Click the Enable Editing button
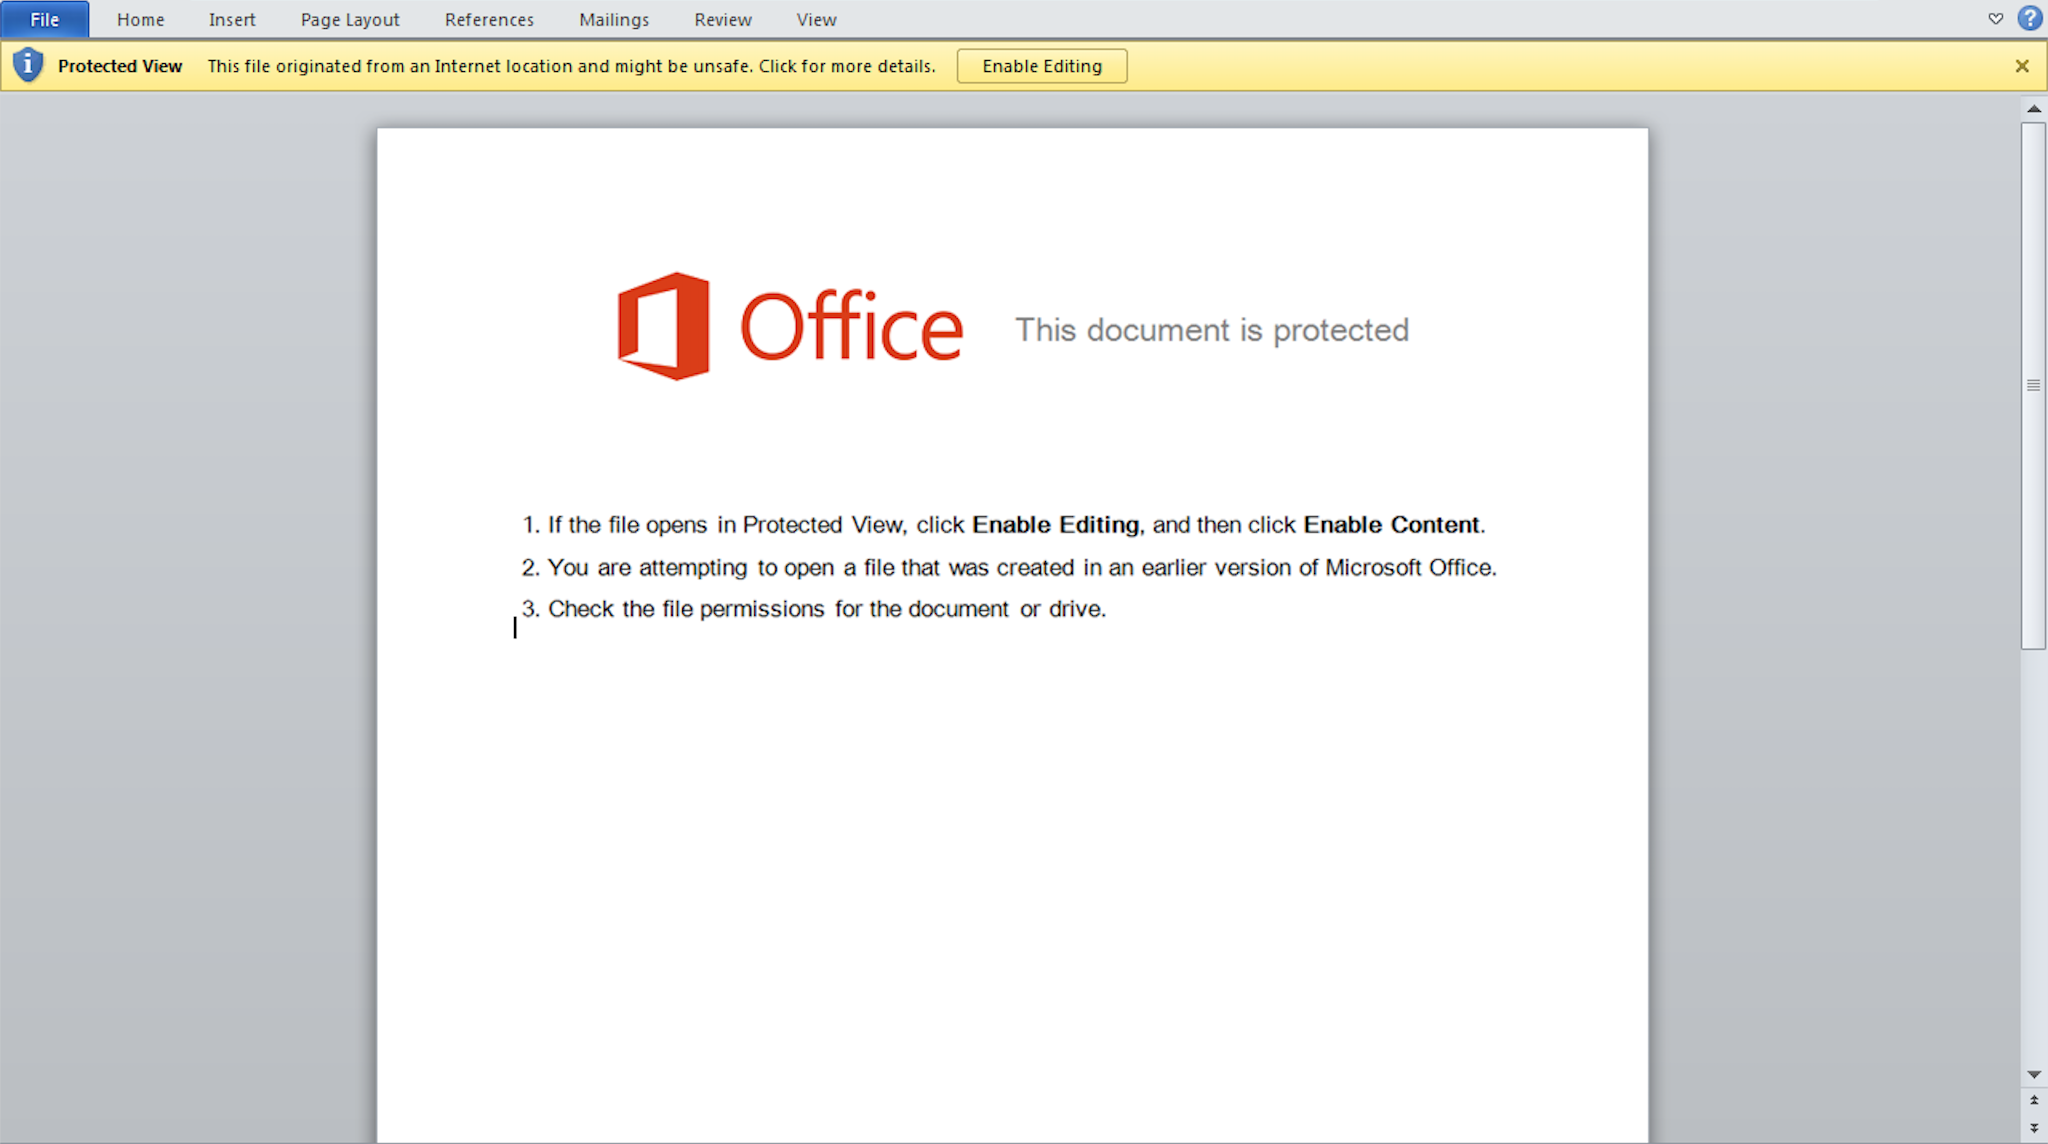This screenshot has height=1144, width=2048. point(1042,66)
